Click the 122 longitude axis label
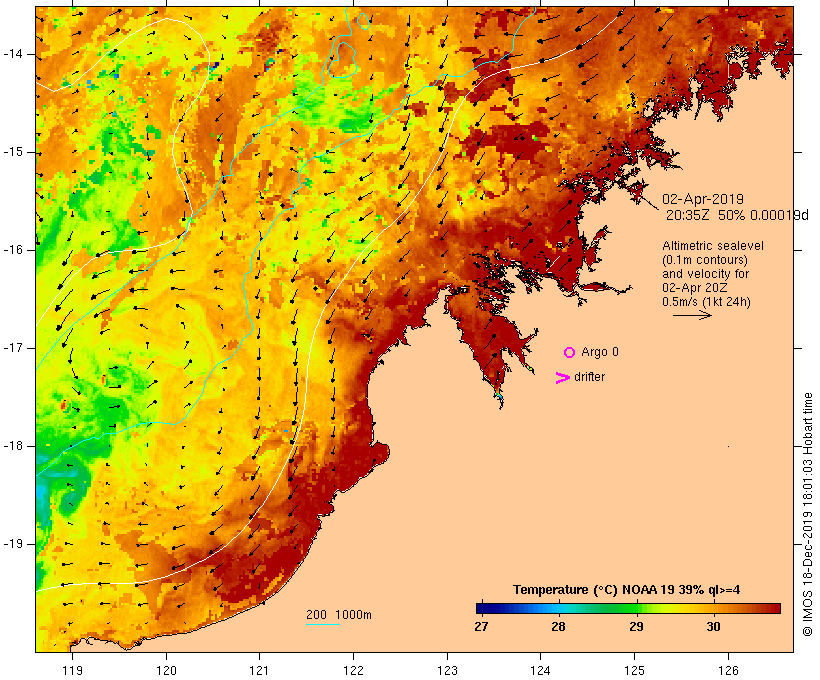 pos(353,670)
